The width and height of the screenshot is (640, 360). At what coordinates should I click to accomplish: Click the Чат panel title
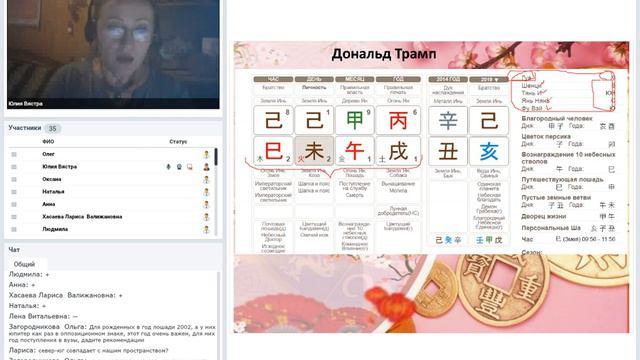click(x=14, y=249)
